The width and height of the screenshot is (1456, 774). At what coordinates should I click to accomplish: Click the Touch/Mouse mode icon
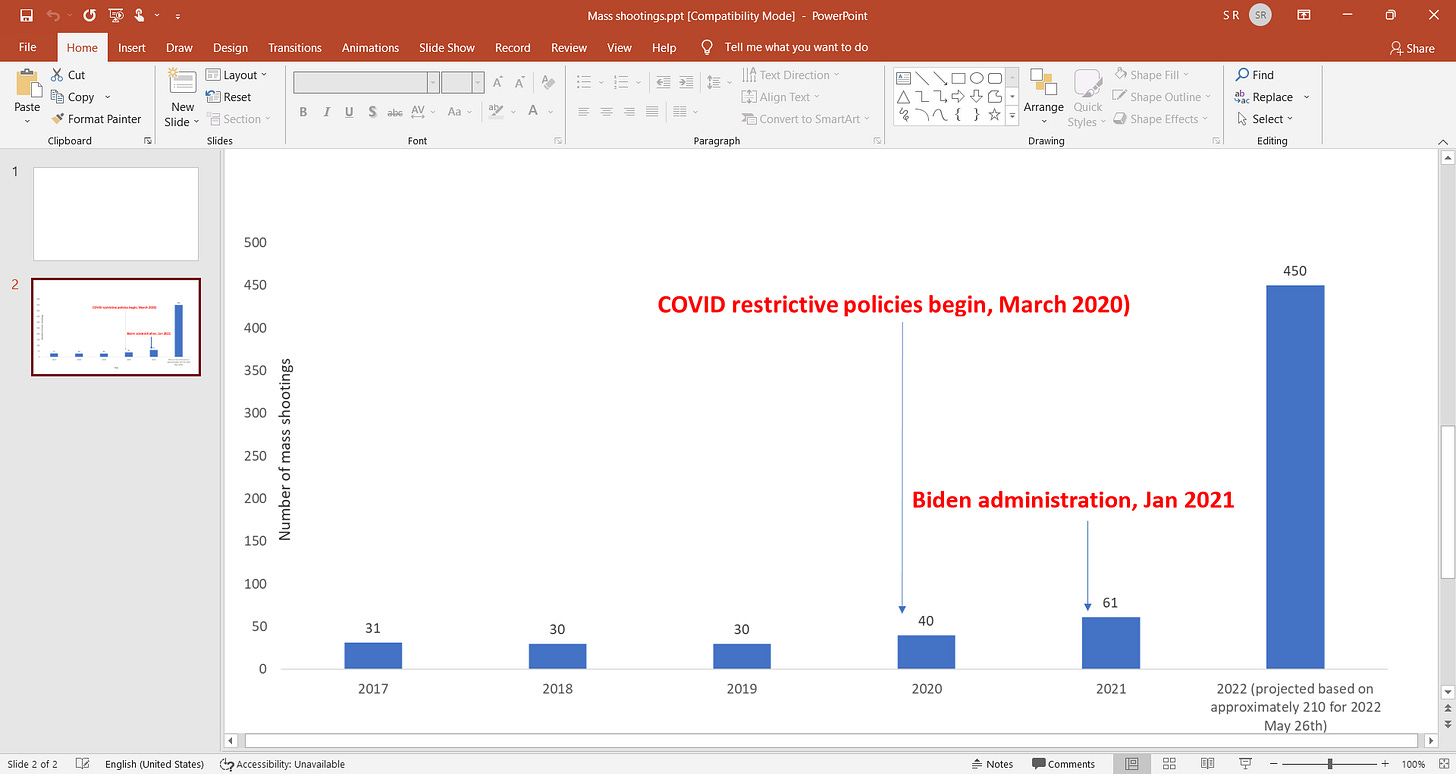tap(141, 15)
